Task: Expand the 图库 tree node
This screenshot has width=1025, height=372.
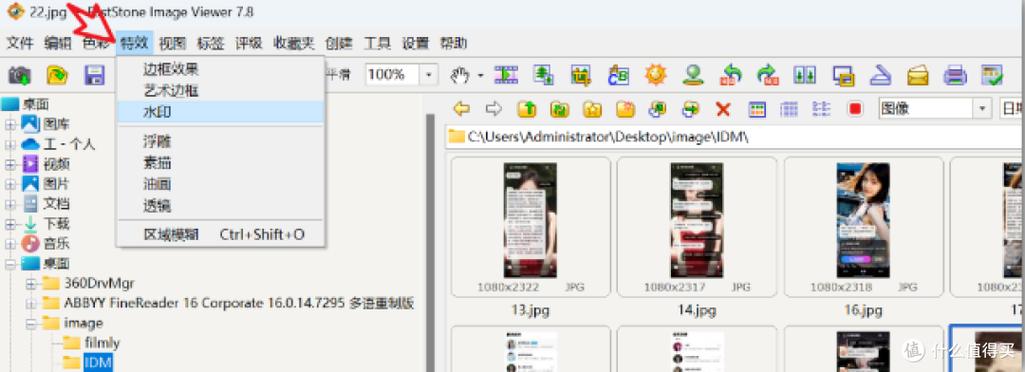Action: tap(10, 124)
